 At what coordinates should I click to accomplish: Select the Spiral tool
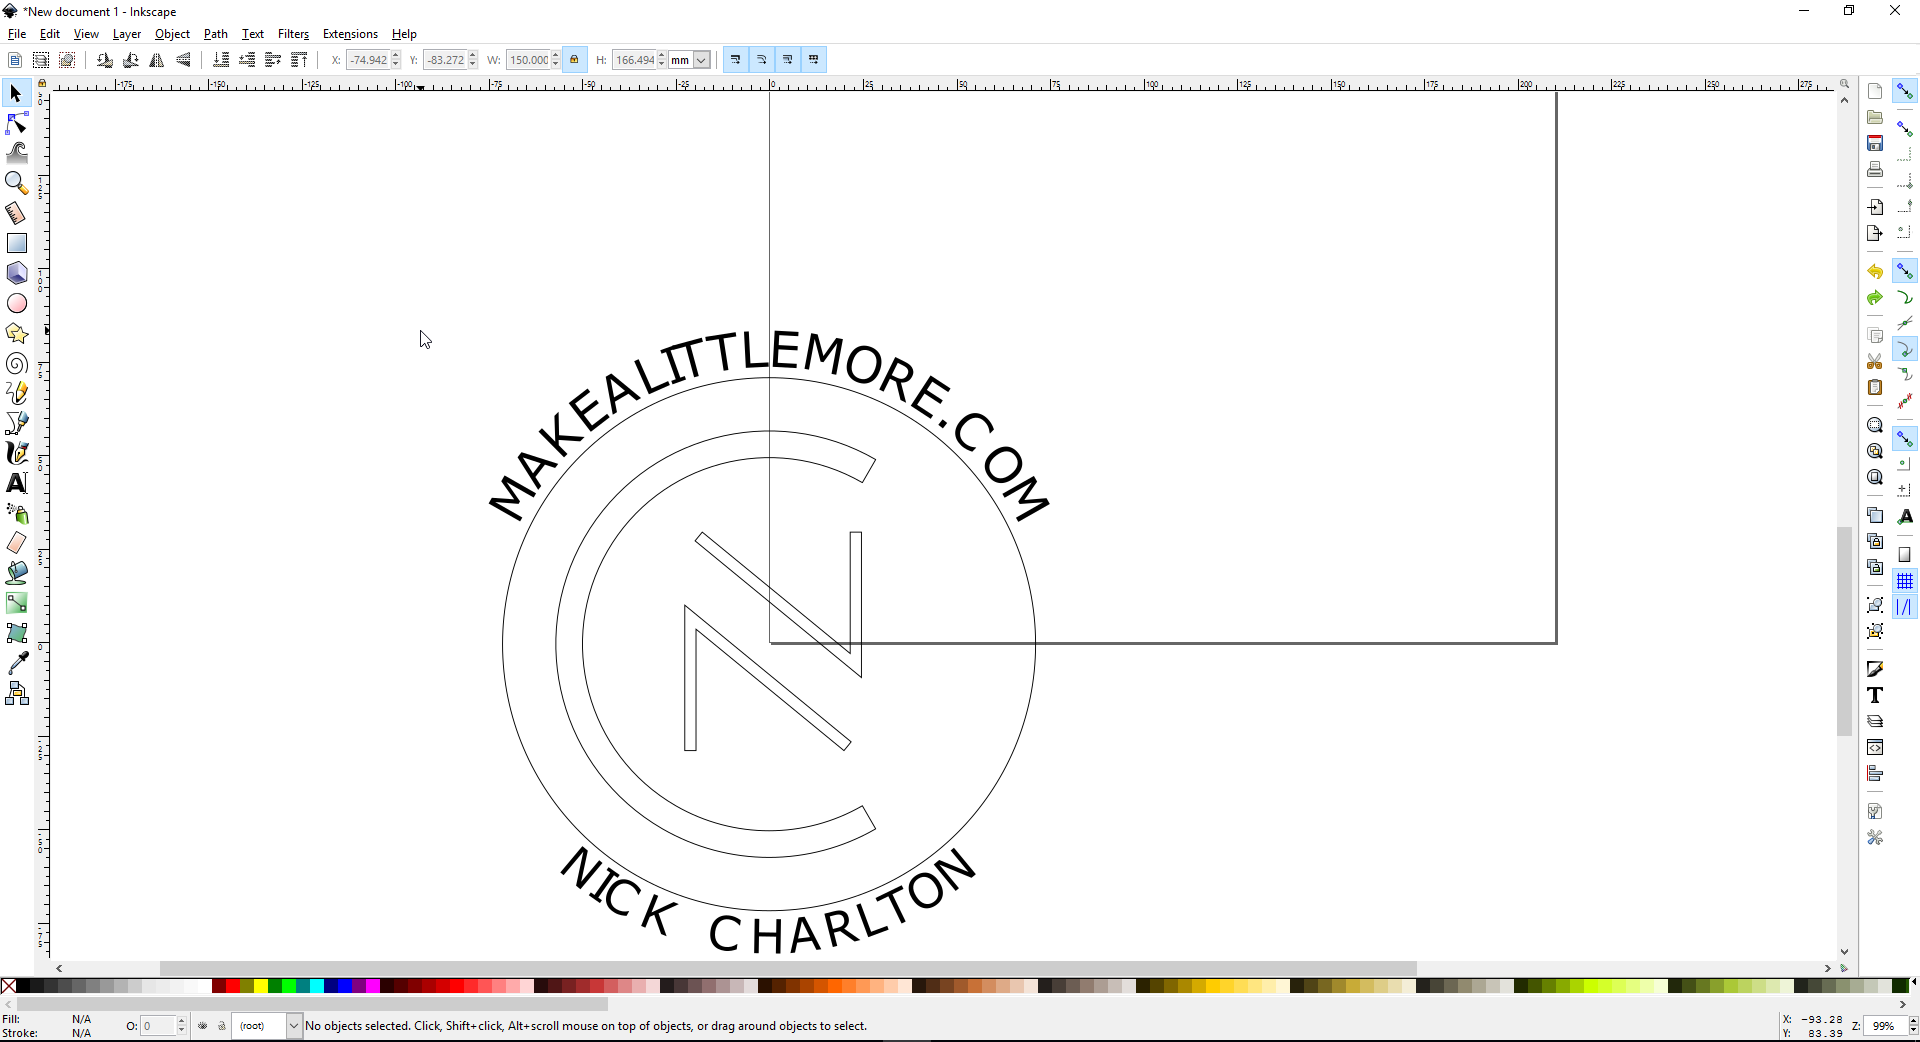tap(16, 363)
